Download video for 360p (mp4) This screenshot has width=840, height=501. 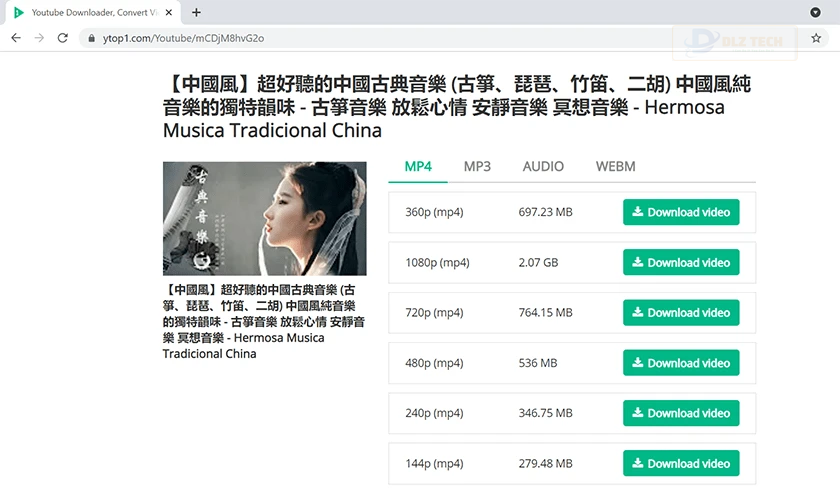681,212
